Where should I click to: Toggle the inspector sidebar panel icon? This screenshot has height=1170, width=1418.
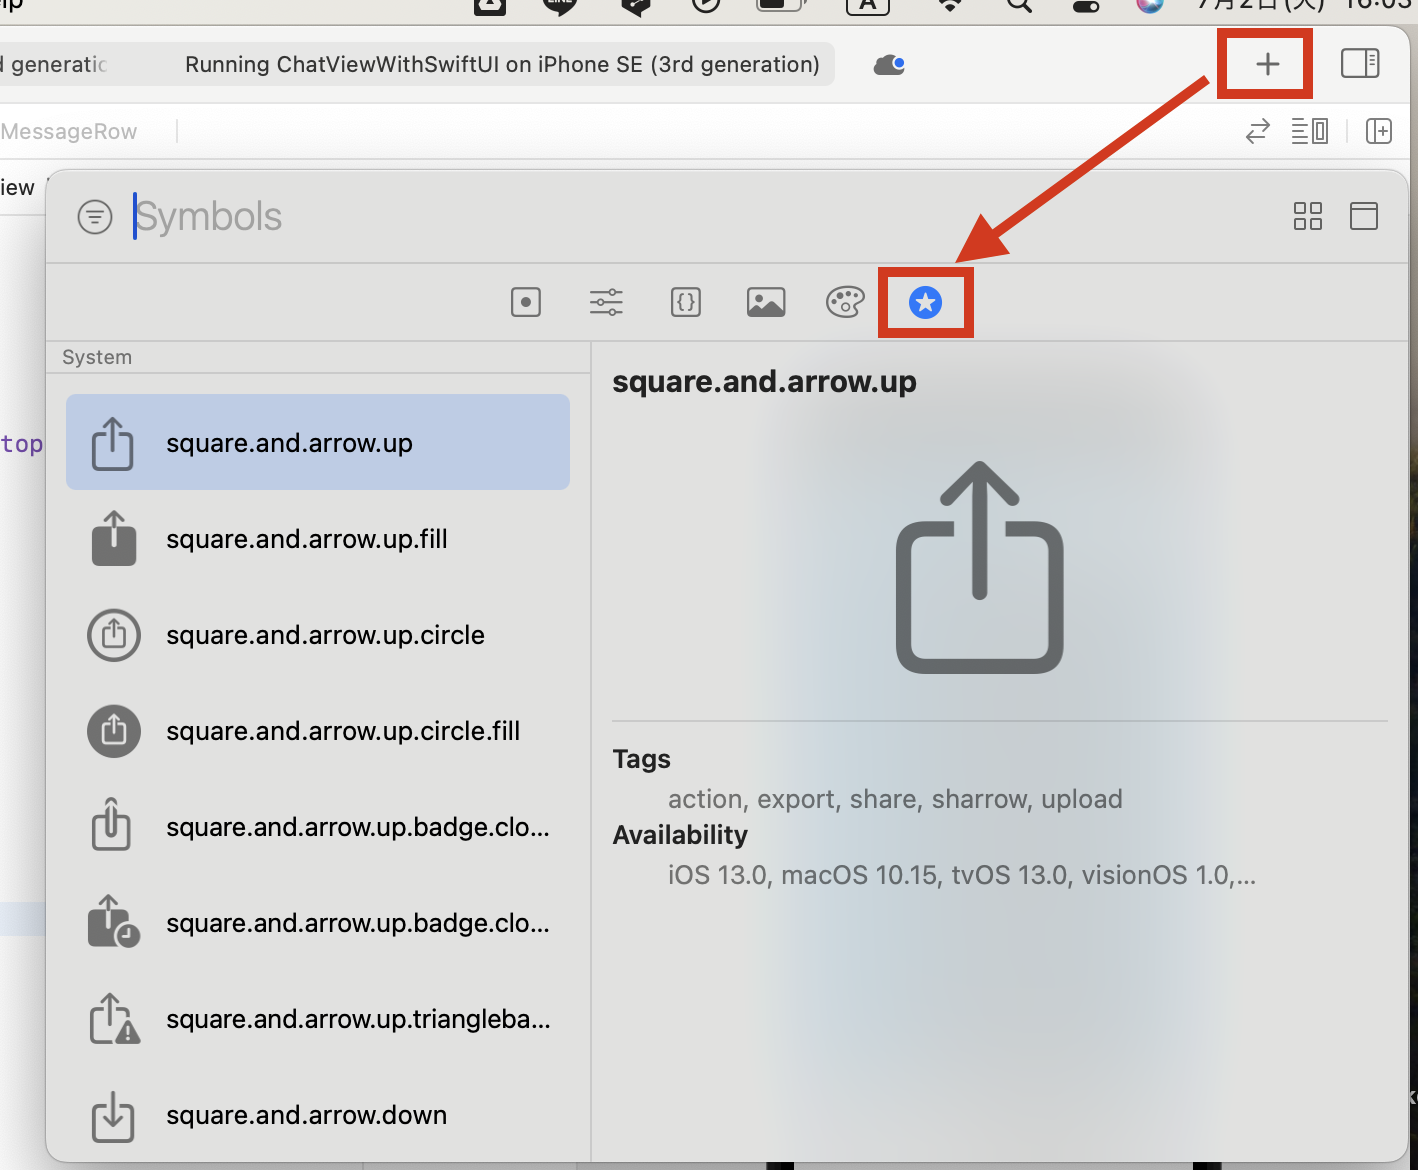tap(1359, 64)
